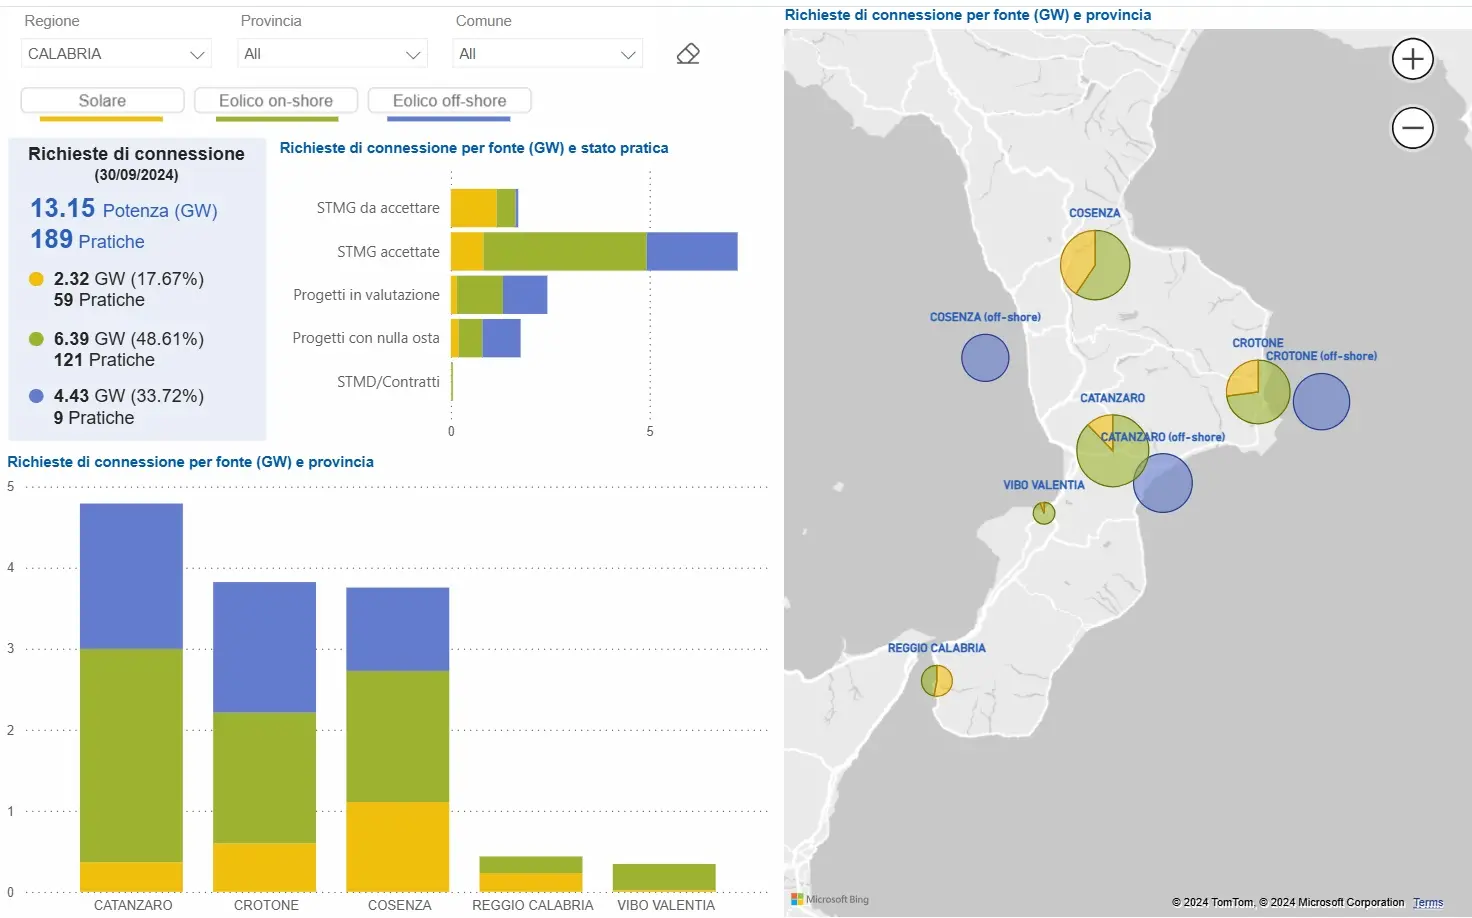
Task: Click STMG accettate yellow bar segment
Action: pos(467,251)
